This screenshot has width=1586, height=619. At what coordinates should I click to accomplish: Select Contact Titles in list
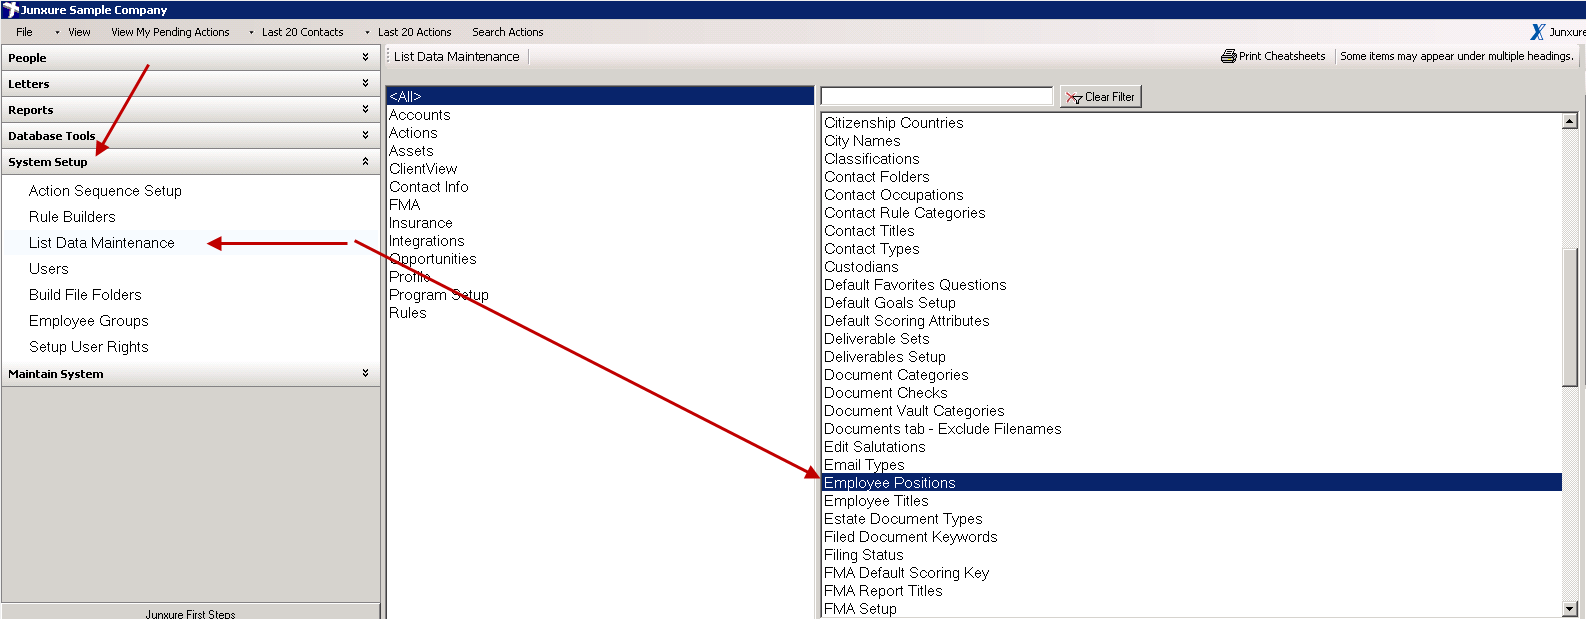click(x=869, y=231)
